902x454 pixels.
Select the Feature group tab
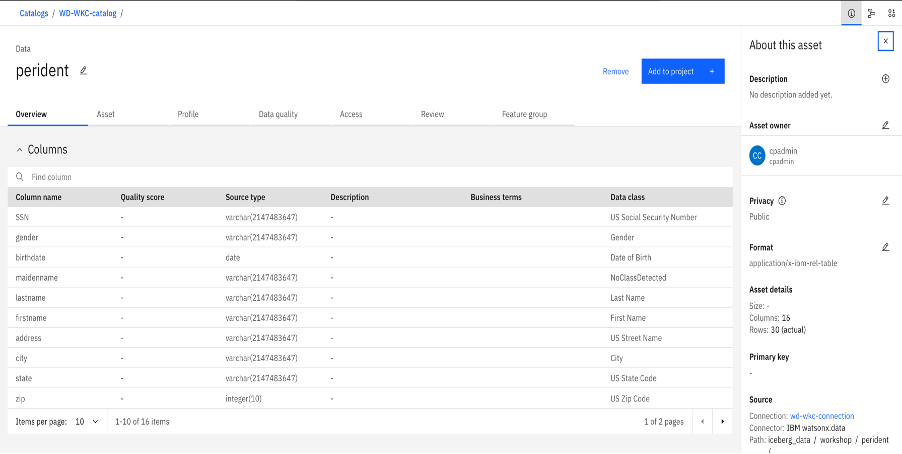pos(524,115)
